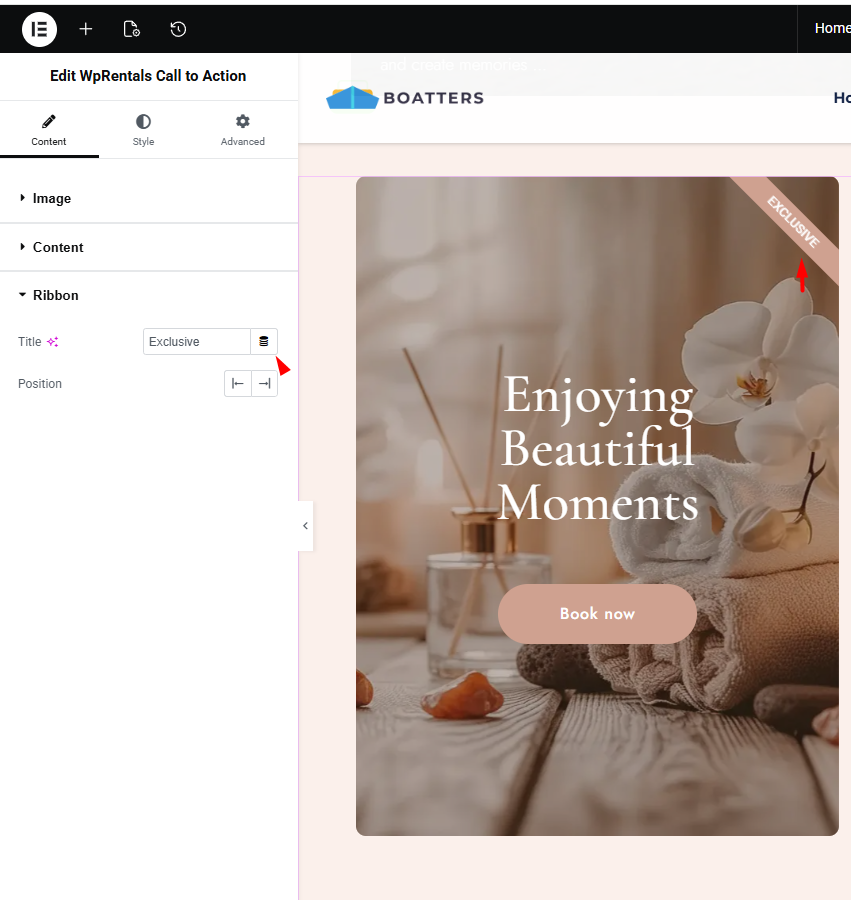
Task: Open the page settings document icon
Action: pos(131,29)
